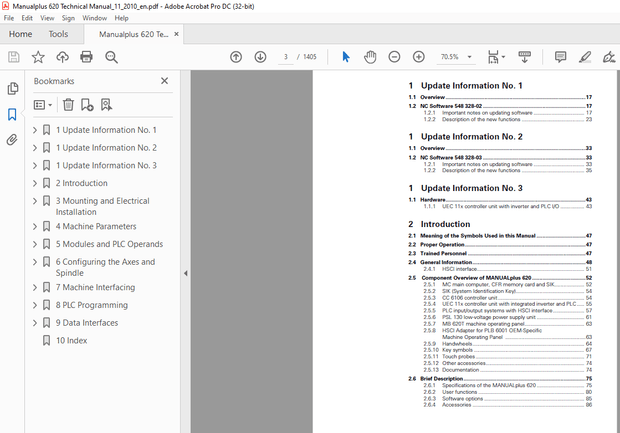Open page display options dropdown arrow
The image size is (620, 433).
point(503,57)
